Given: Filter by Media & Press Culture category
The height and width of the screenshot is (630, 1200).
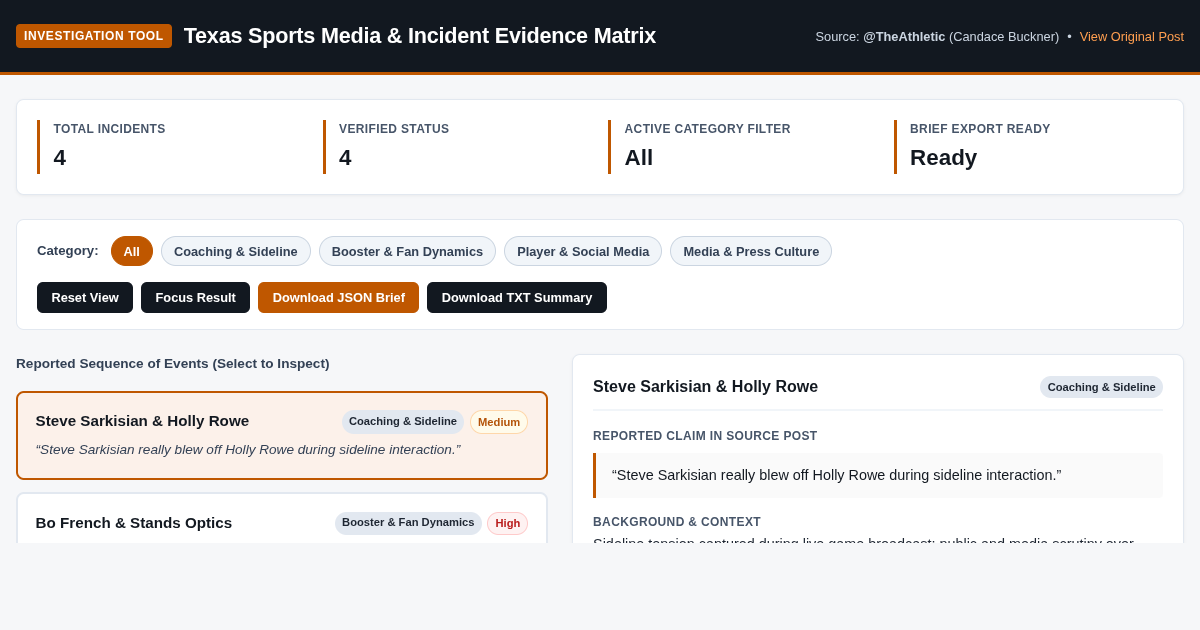Looking at the screenshot, I should 751,251.
